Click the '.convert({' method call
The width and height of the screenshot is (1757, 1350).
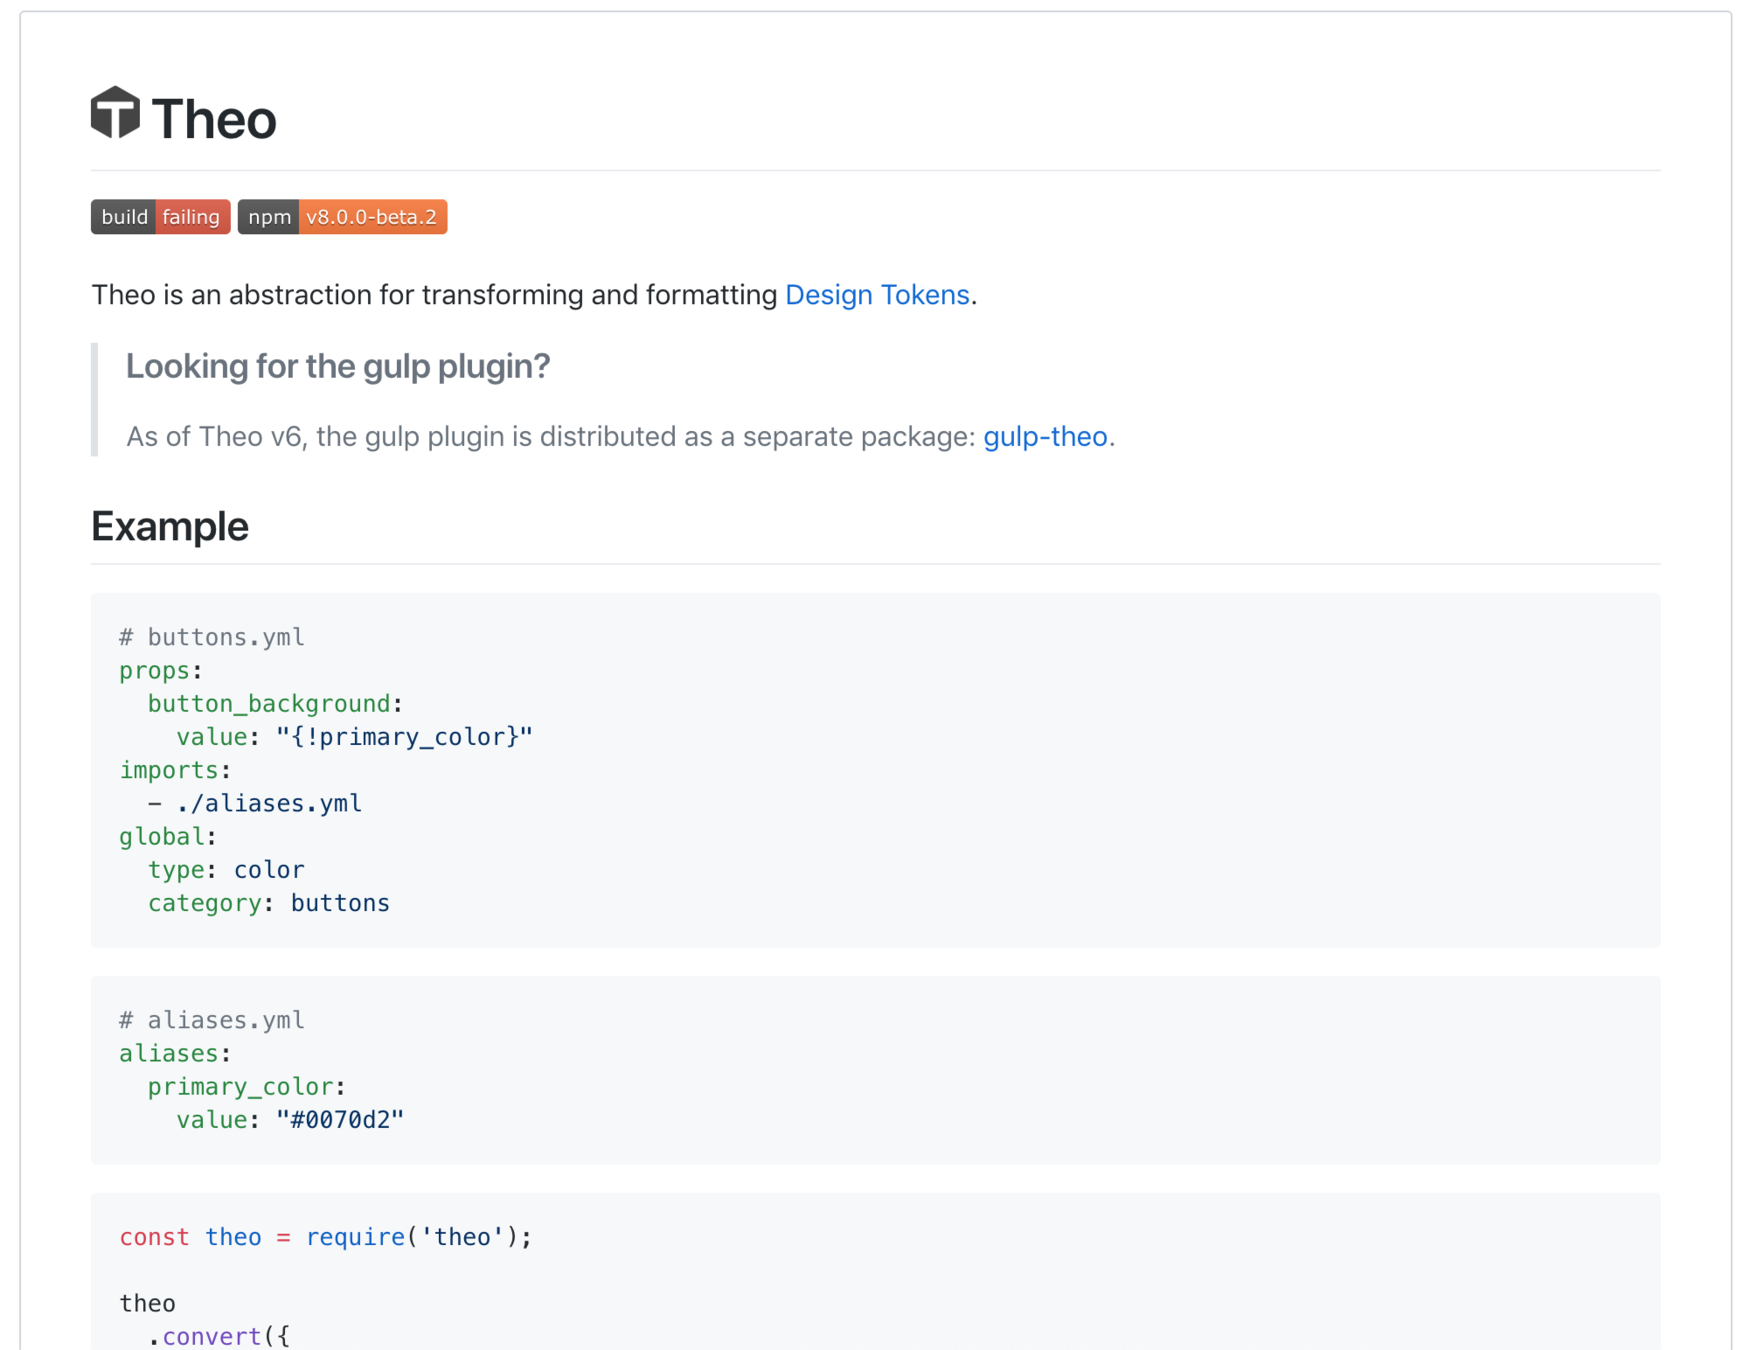[219, 1336]
